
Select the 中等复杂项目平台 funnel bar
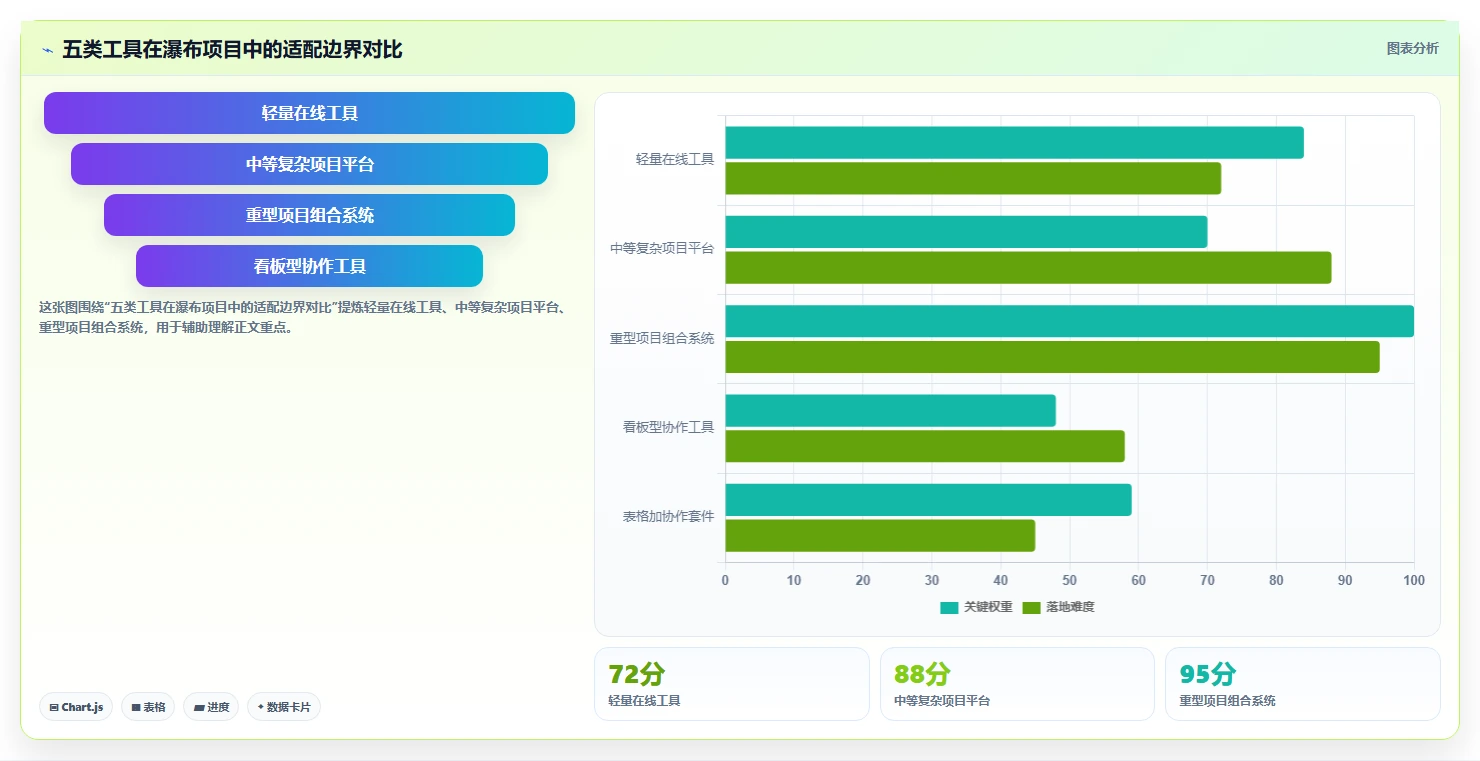[309, 164]
